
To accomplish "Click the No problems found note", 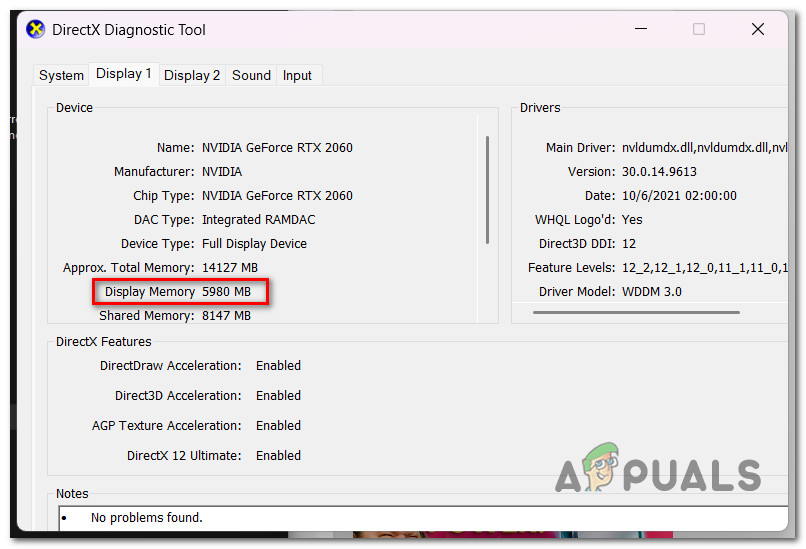I will (x=146, y=518).
